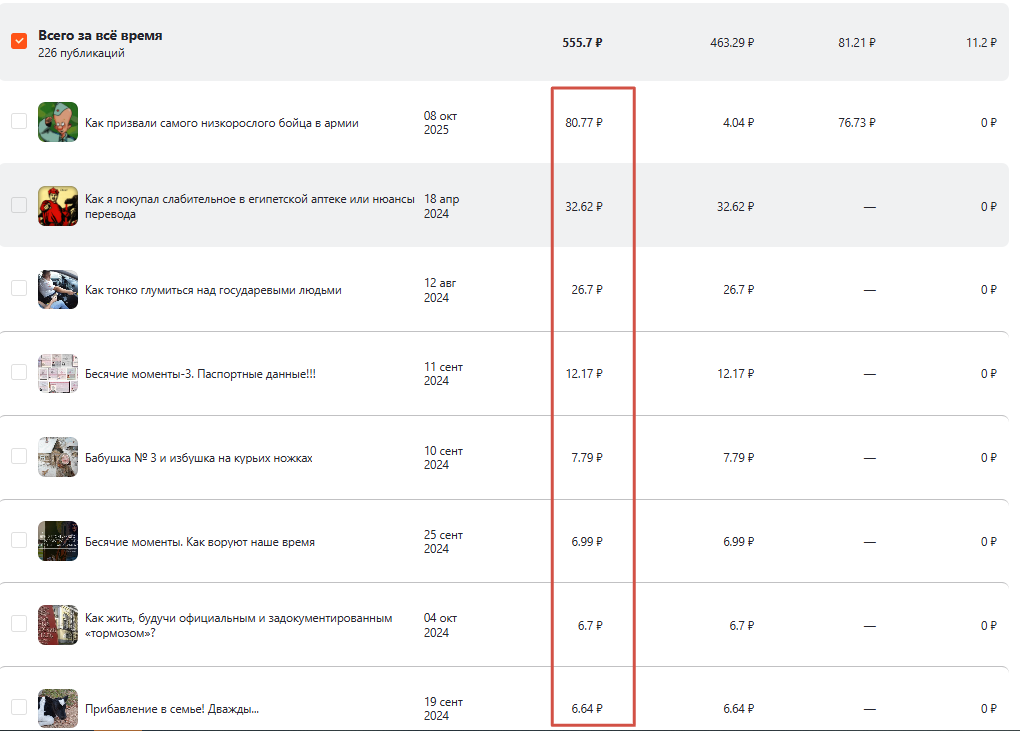Select checkbox for "Как призвали самого низкорослого бойца" row
Screen dimensions: 1020x731
point(19,121)
